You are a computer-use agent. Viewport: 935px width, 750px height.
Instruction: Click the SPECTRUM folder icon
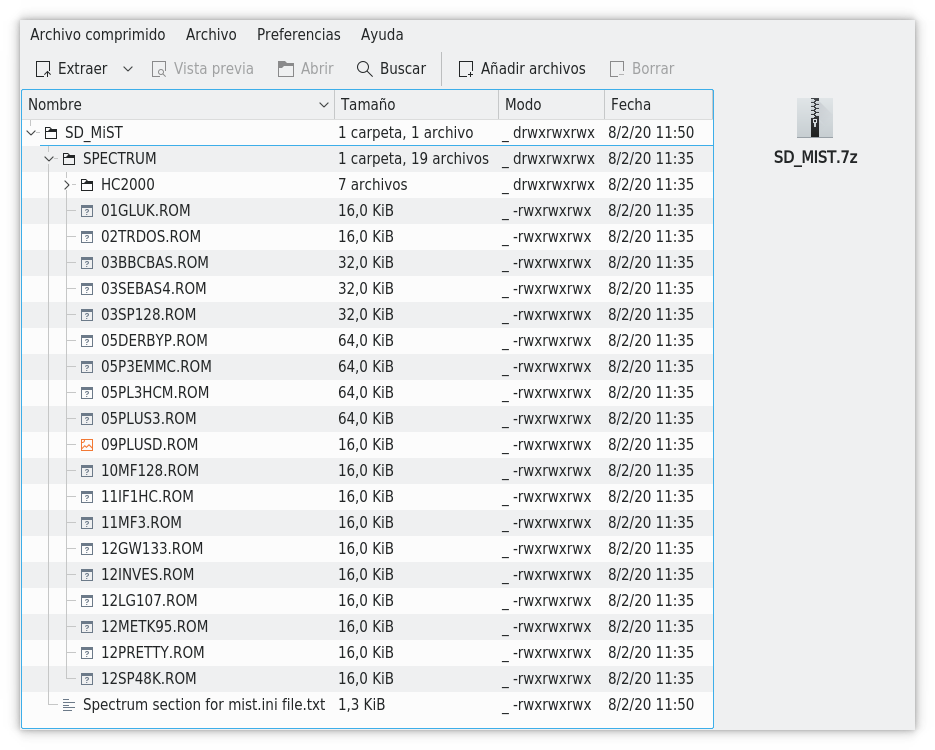coord(69,159)
